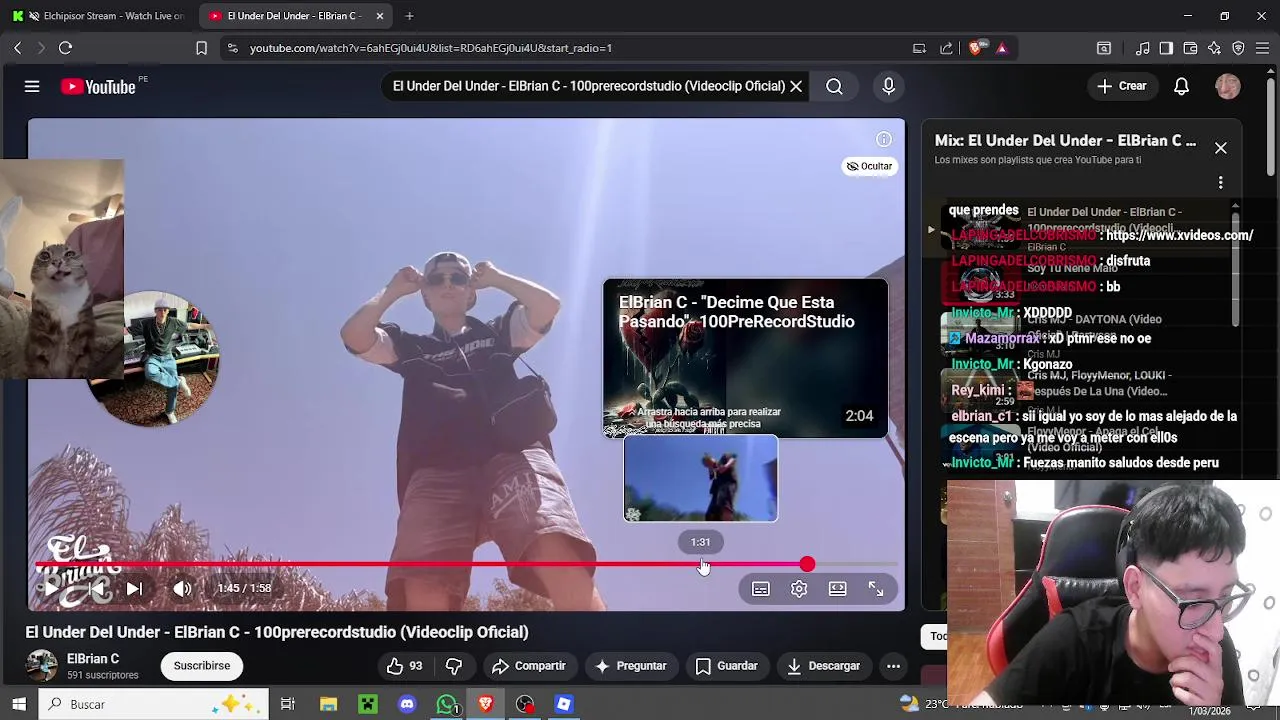Like the video with 93 likes

[405, 666]
